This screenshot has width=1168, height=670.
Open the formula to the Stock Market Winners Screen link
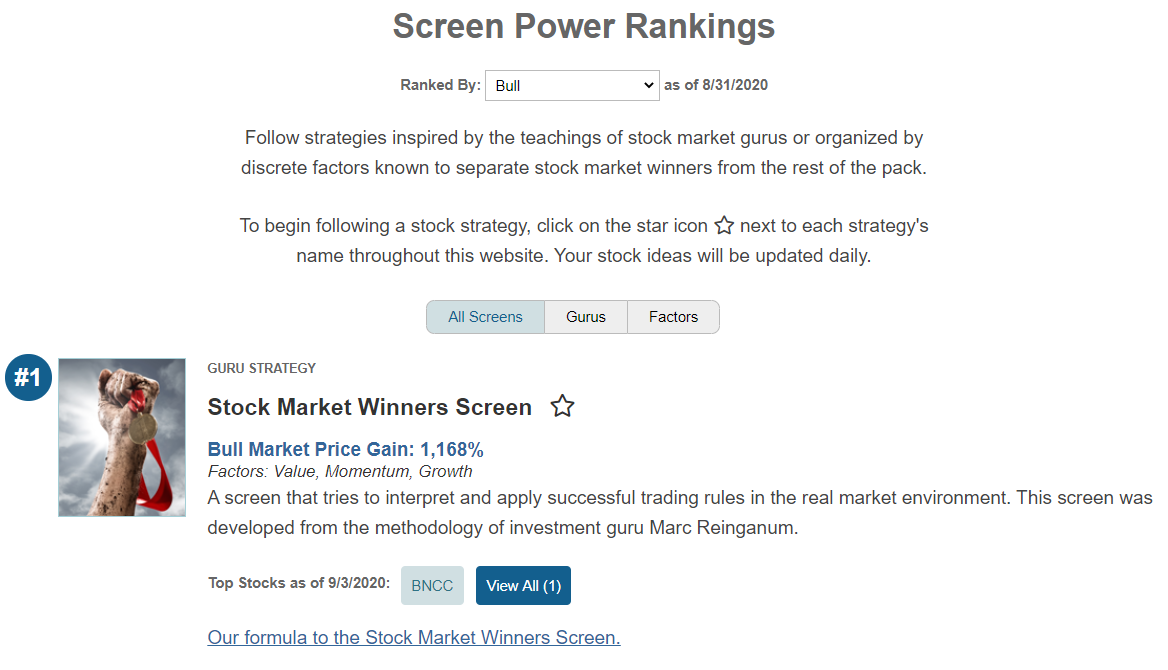[413, 637]
